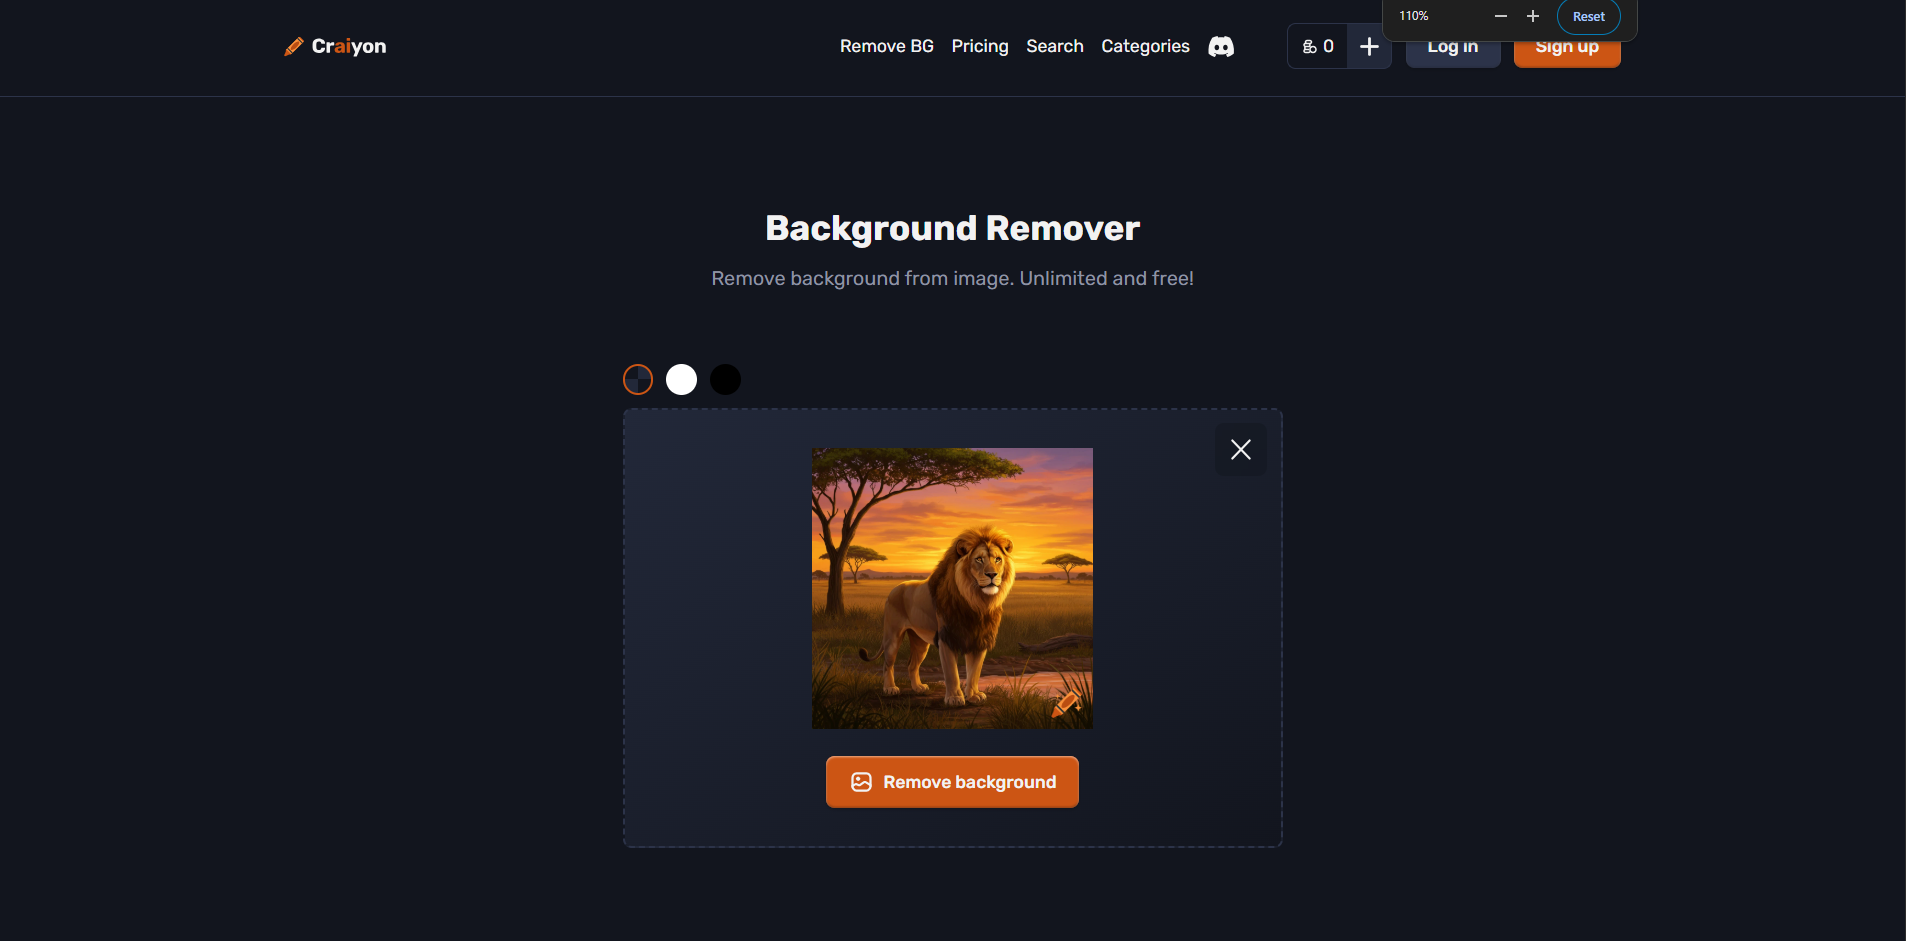Click the minus icon to zoom out
Image resolution: width=1906 pixels, height=941 pixels.
1499,16
